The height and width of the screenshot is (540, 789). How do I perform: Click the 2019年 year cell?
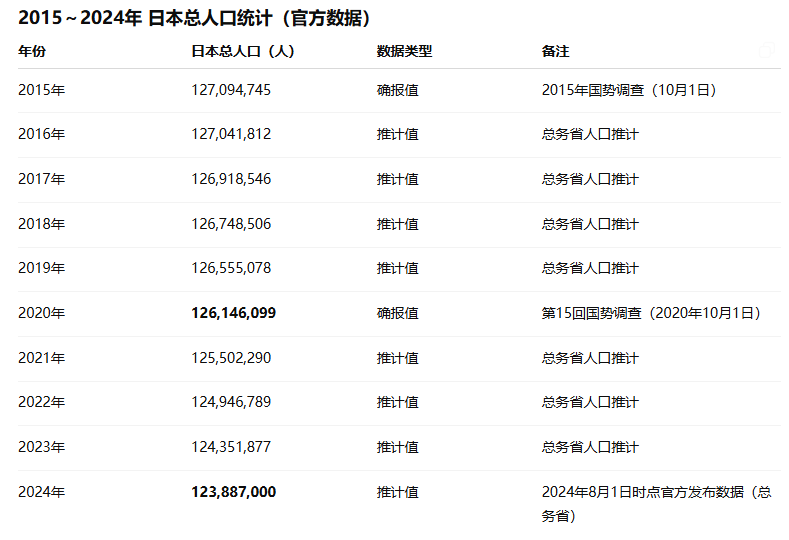[x=41, y=268]
